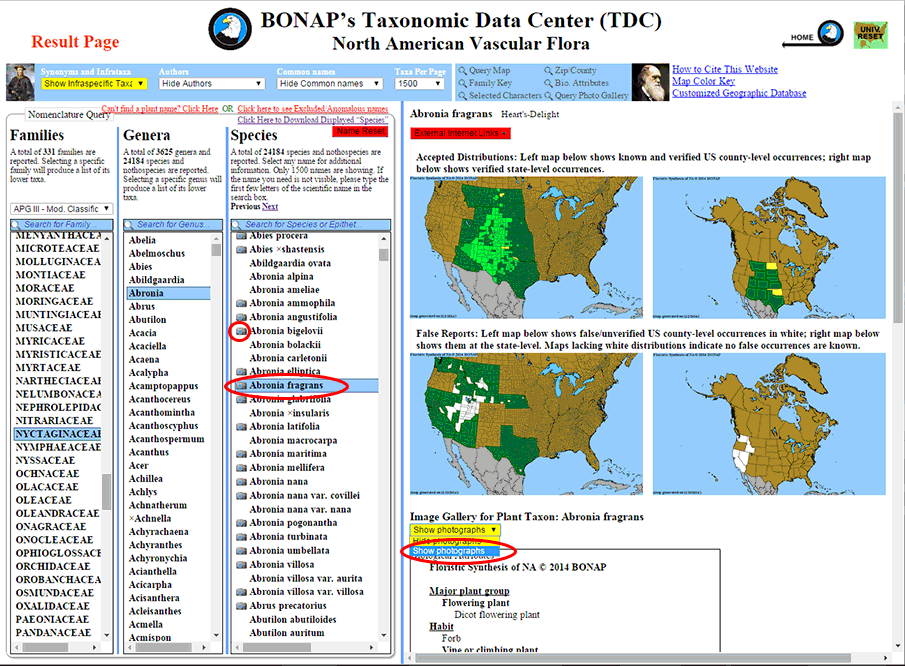Open Query Map magnifier tool
The image size is (905, 666).
click(x=486, y=71)
